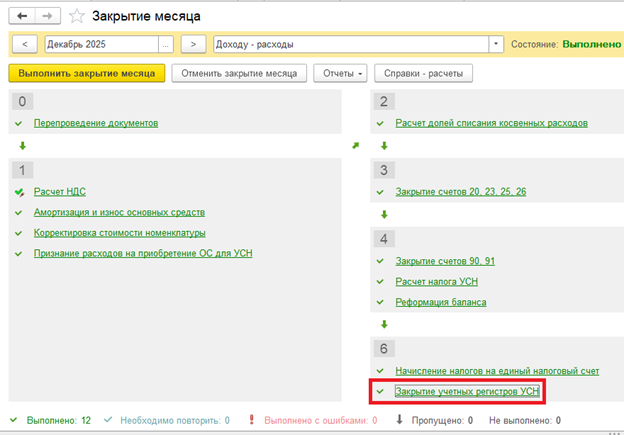Screen dimensions: 624x435
Task: Open Расчет НДС operation
Action: [x=60, y=192]
